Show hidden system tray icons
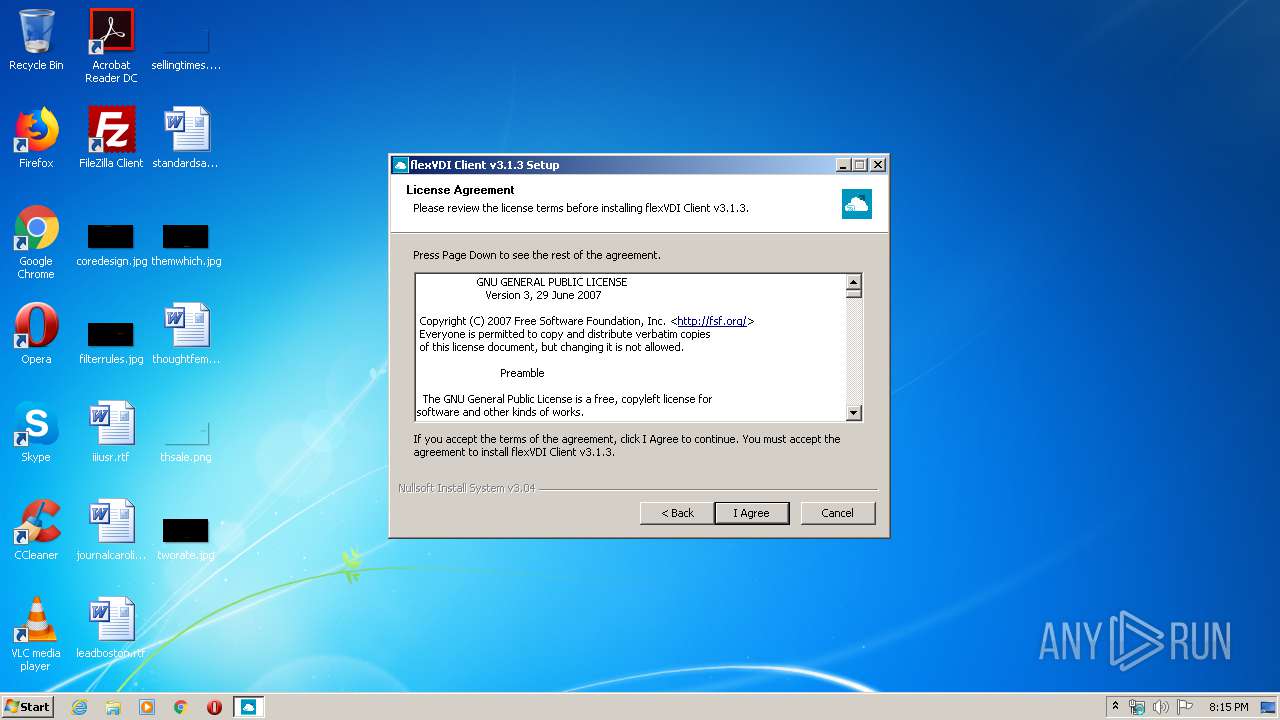This screenshot has height=720, width=1280. 1115,707
